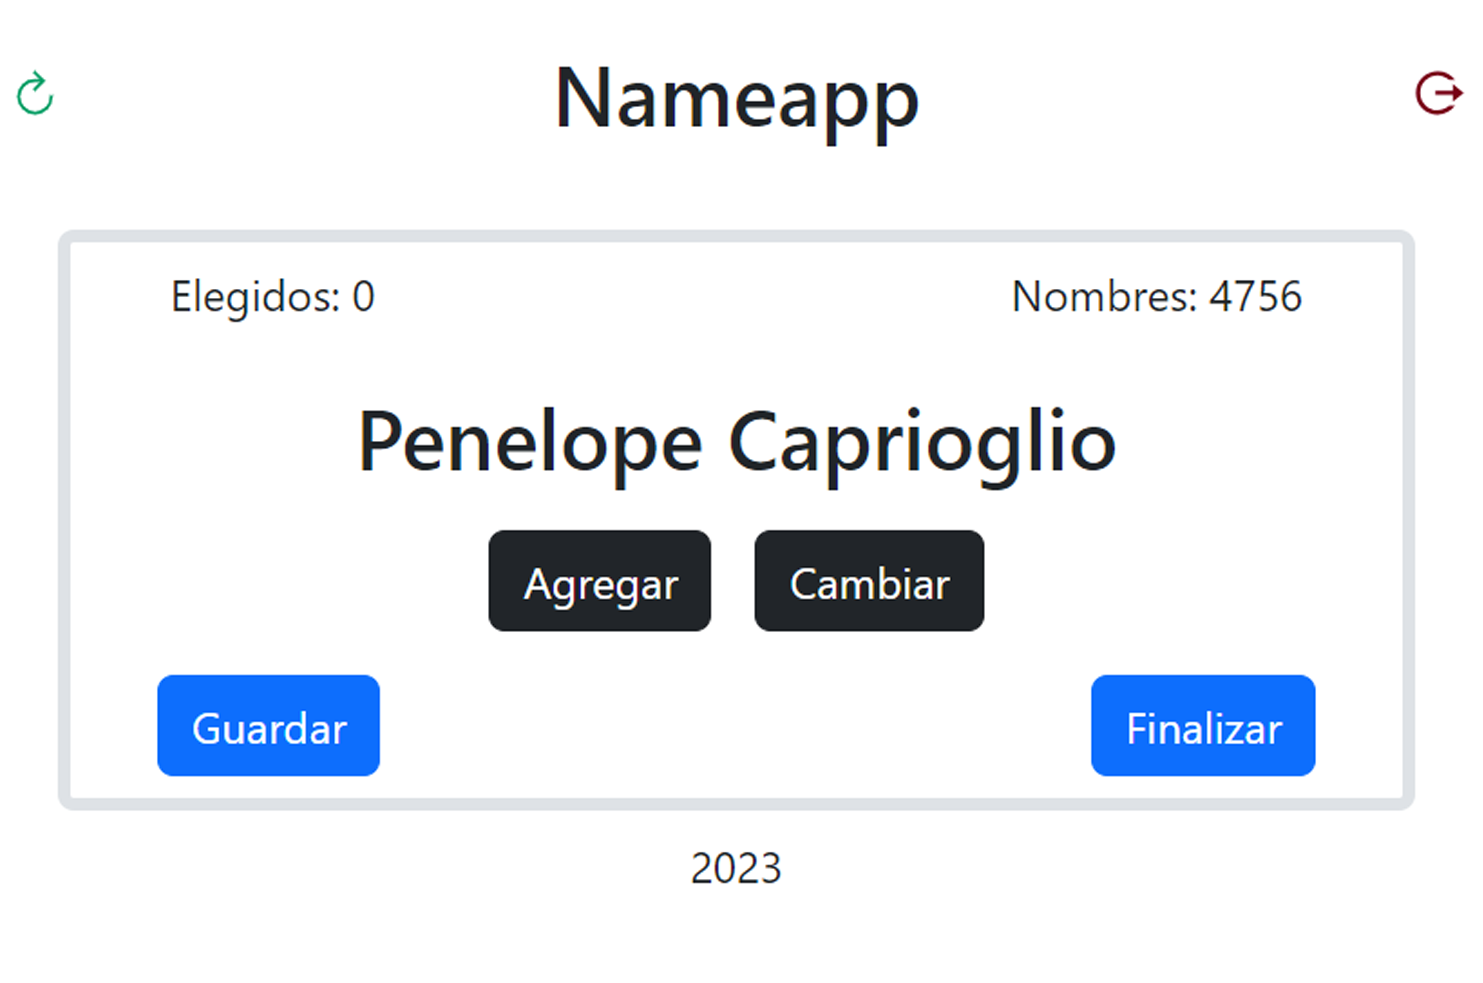Image resolution: width=1483 pixels, height=983 pixels.
Task: Add Penelope Caprioglio using Agregar
Action: point(599,581)
